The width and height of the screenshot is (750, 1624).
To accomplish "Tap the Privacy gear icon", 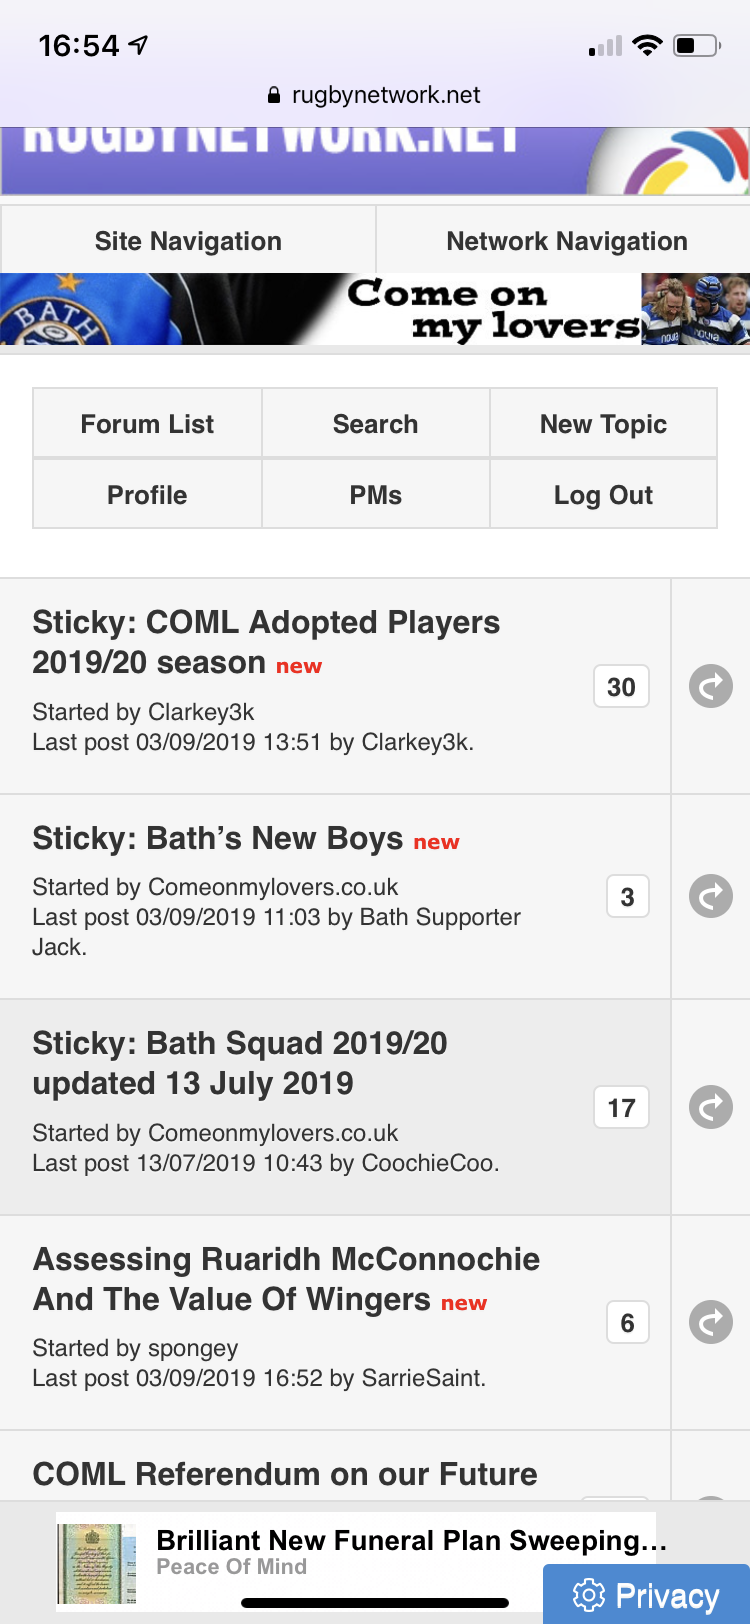I will click(589, 1595).
